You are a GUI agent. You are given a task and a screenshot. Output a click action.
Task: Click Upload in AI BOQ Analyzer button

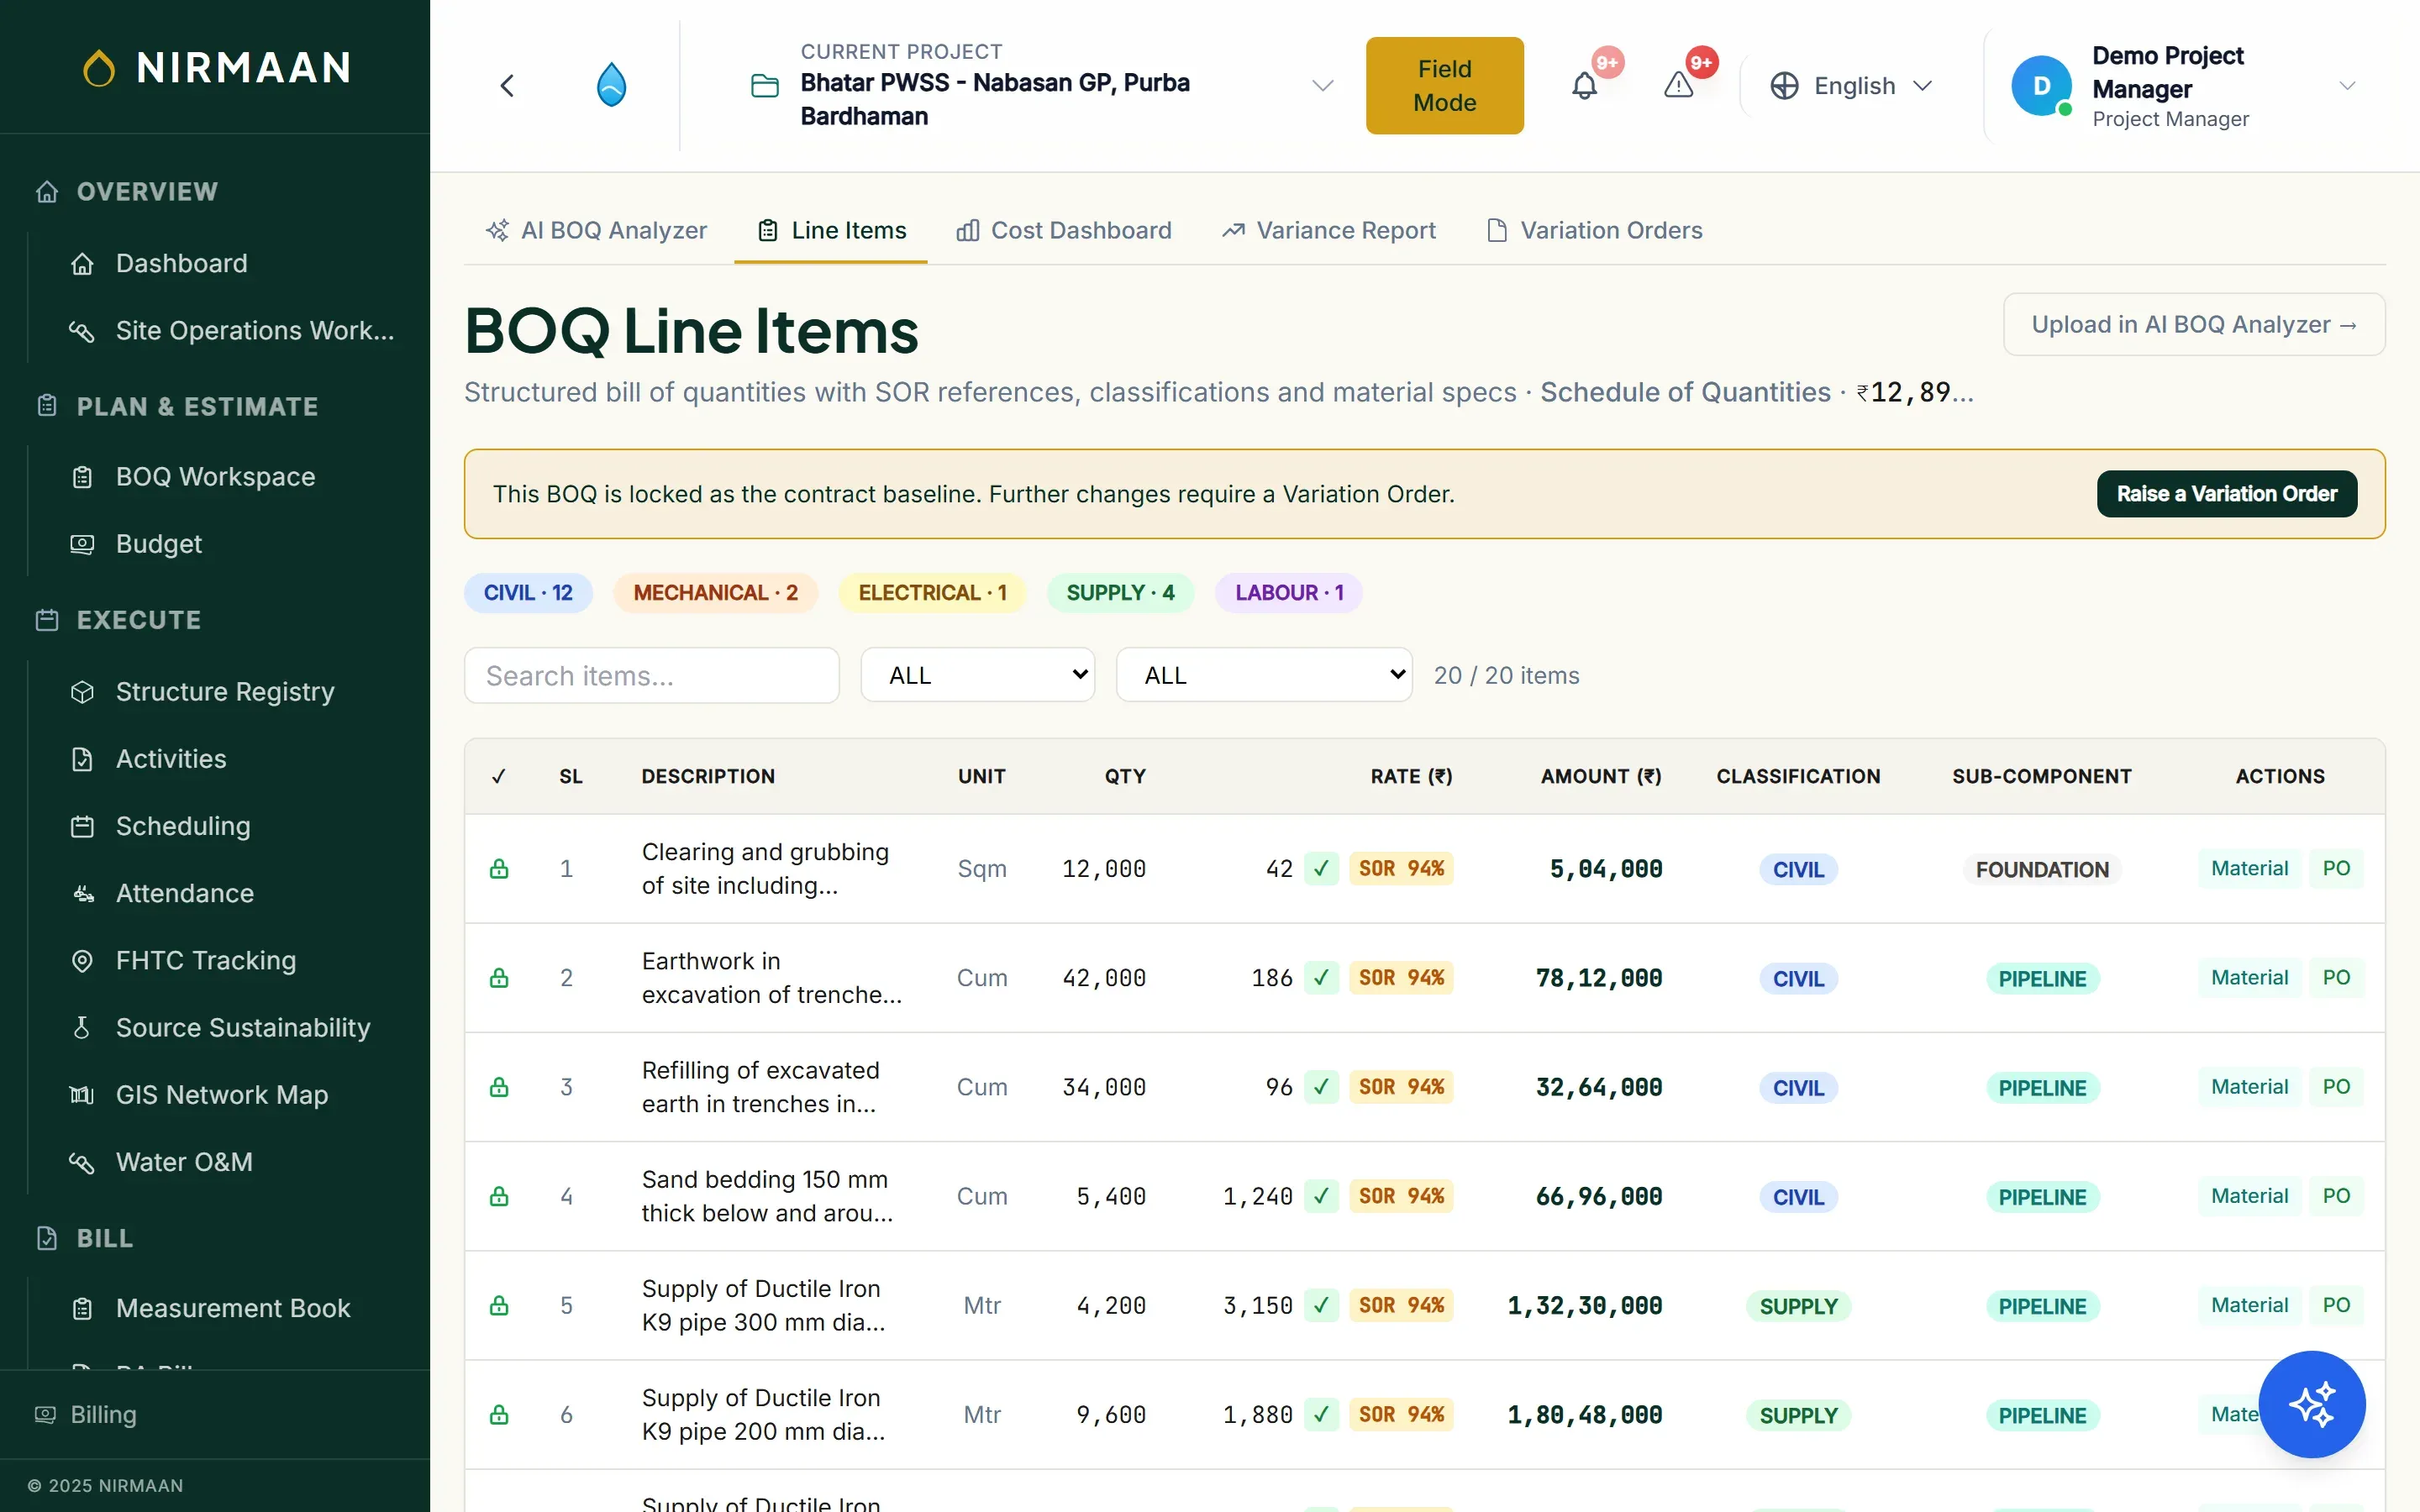pos(2194,324)
